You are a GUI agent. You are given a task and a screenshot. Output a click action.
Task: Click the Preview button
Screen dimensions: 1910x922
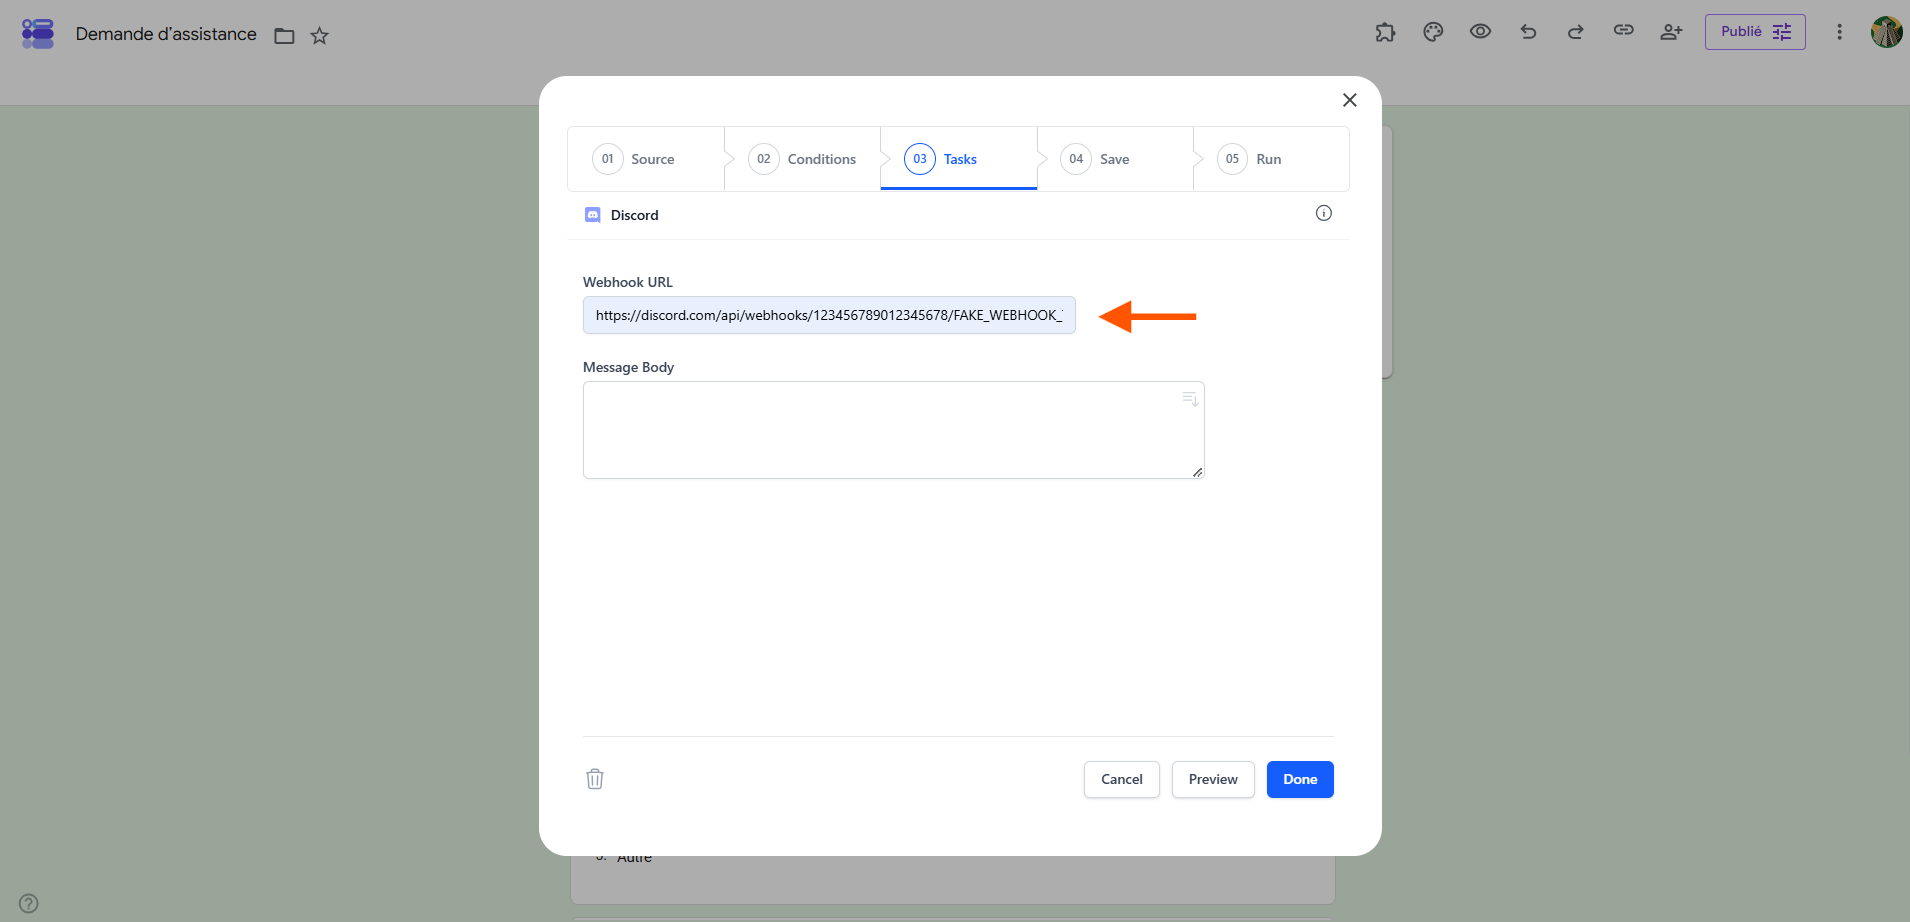[x=1213, y=779]
